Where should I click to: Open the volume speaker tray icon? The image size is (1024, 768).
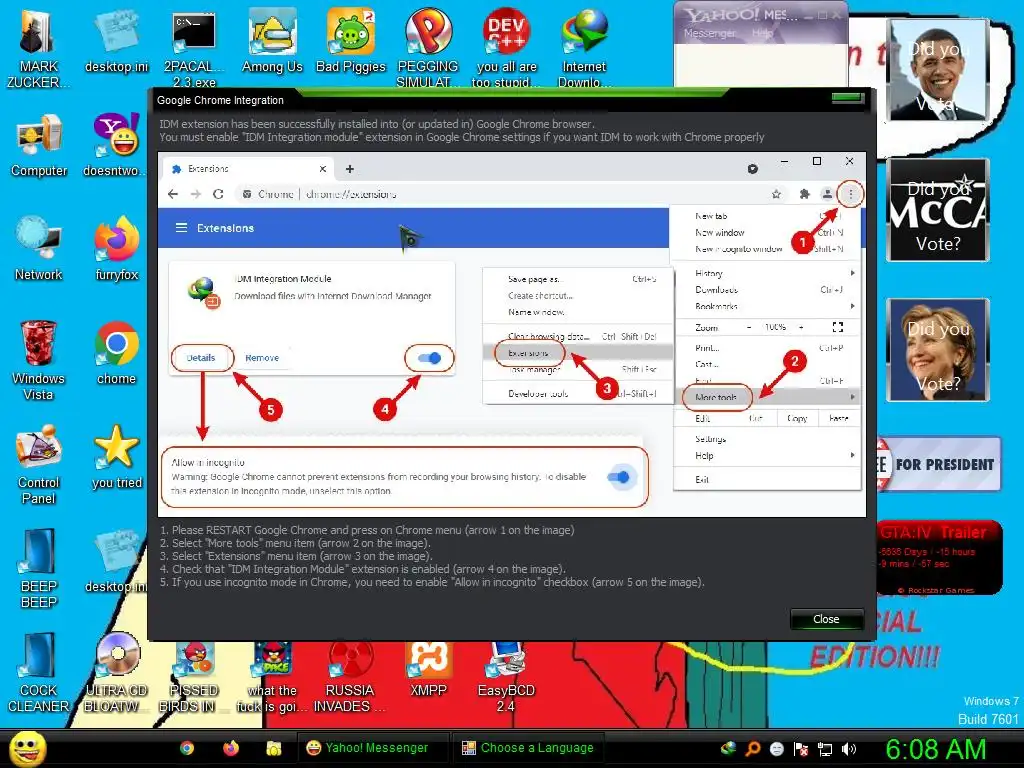[x=849, y=748]
